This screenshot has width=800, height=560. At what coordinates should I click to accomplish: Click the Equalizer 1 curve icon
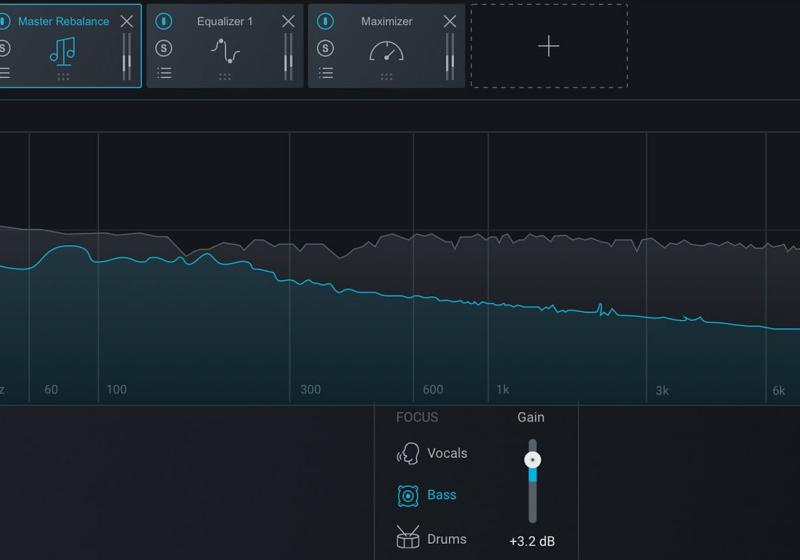point(225,51)
